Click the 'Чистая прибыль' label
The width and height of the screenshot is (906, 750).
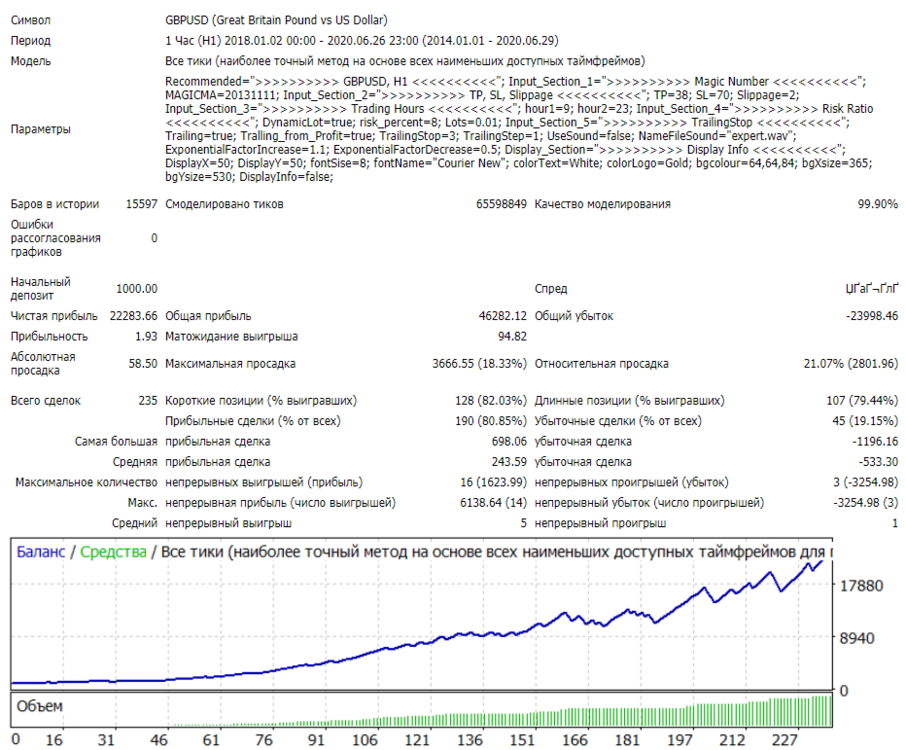coord(54,316)
